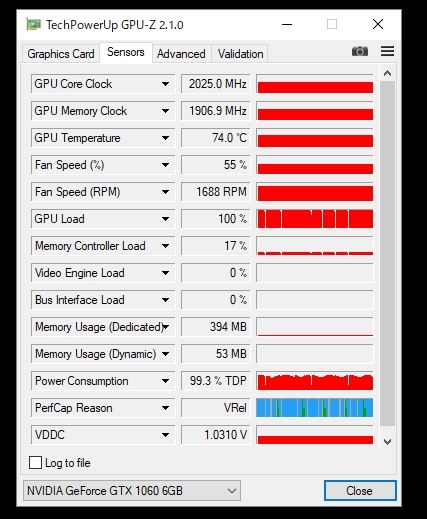Click the 53 MB value

pos(216,354)
